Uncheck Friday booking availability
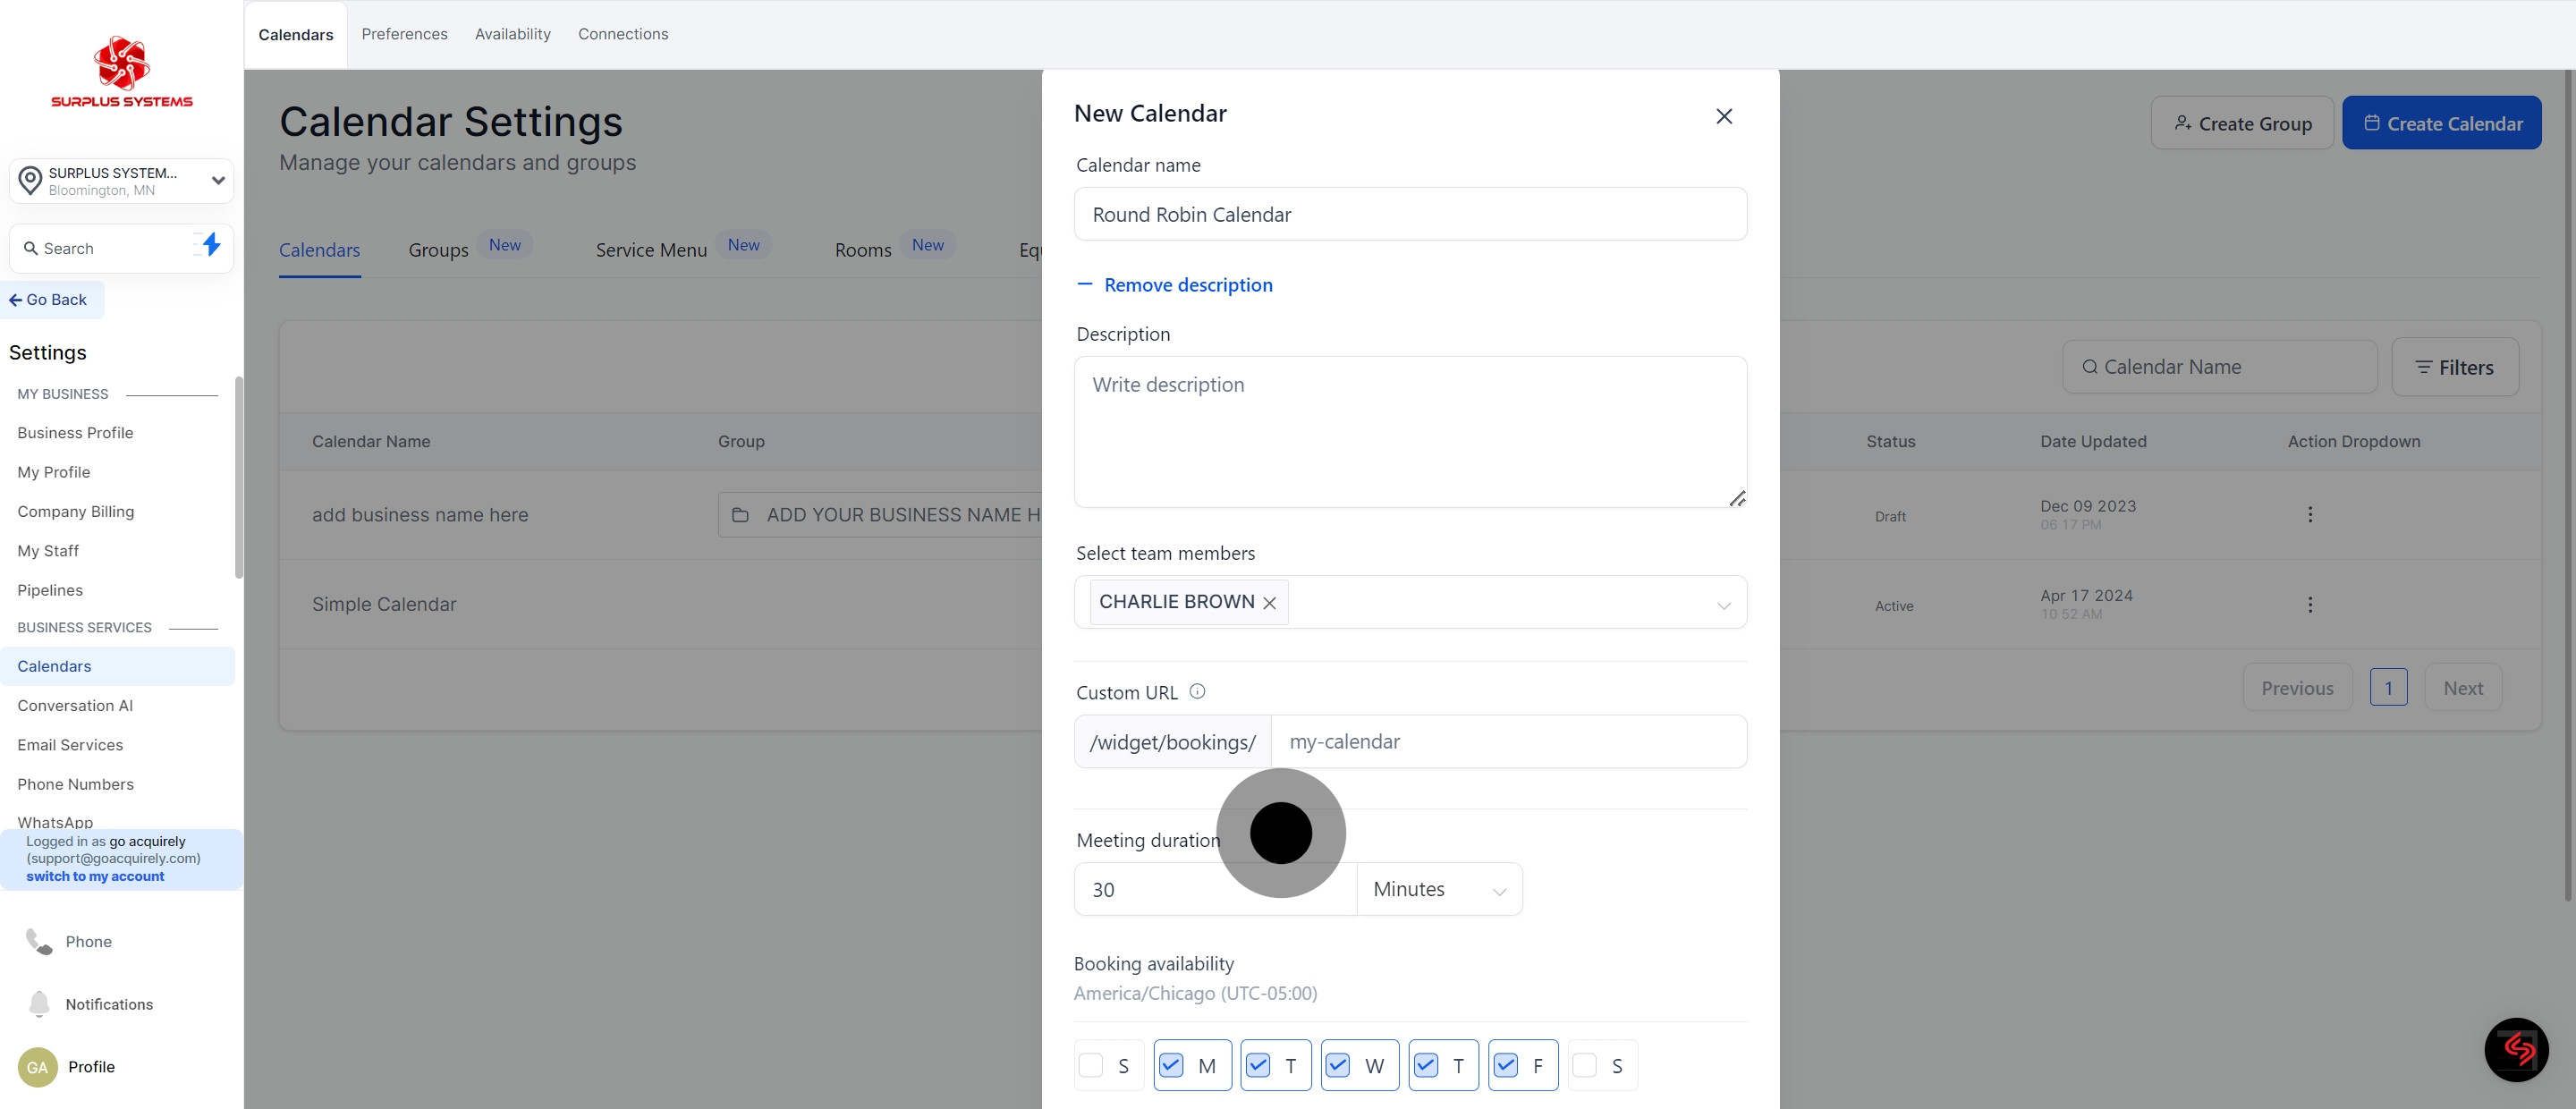 pos(1506,1065)
